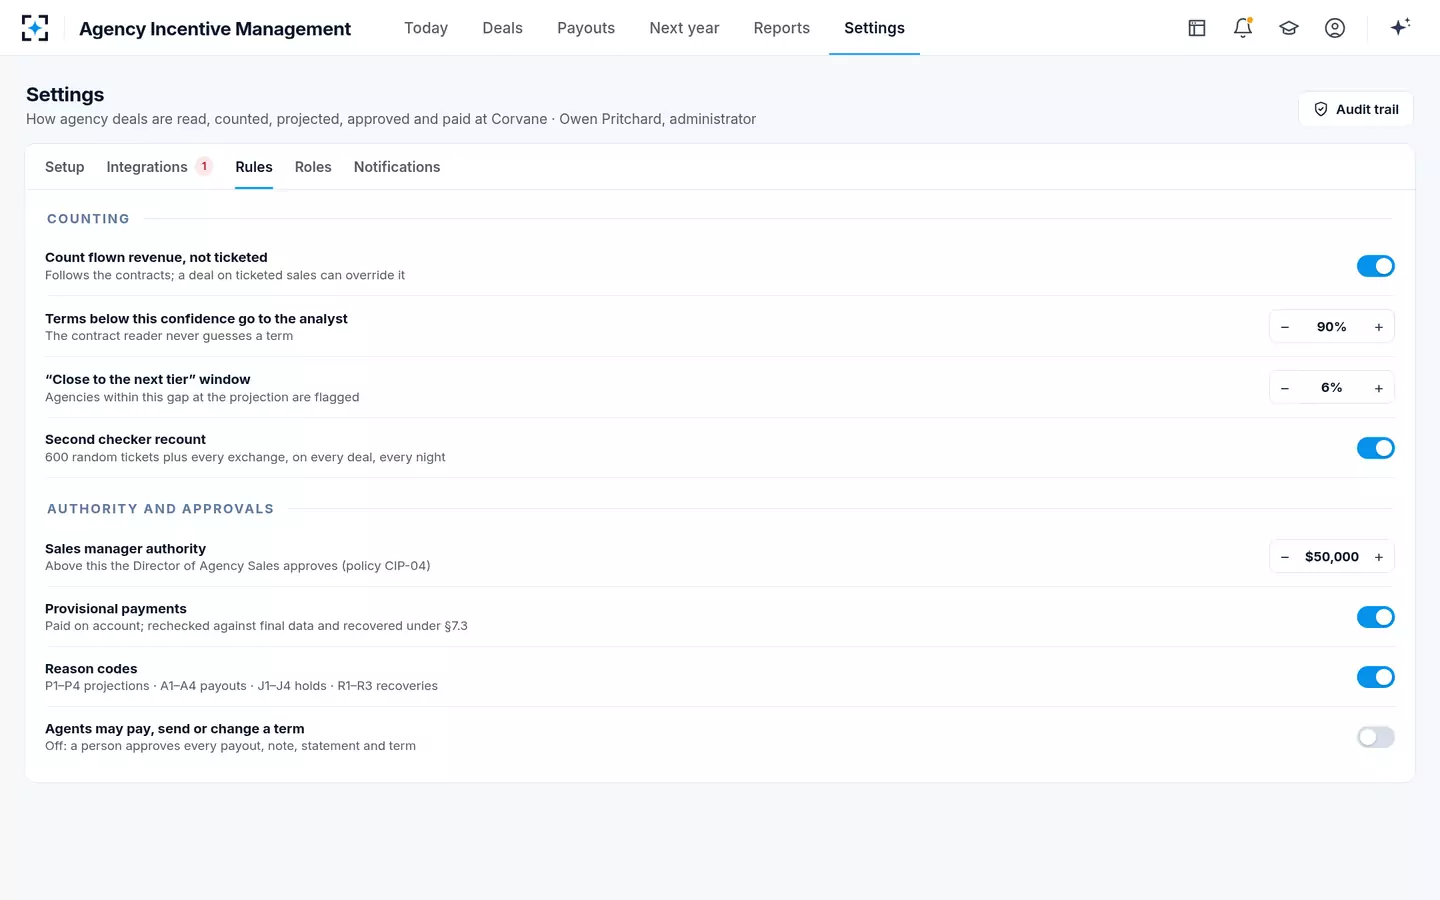Decrease the close-to-next-tier window below 6%
1440x900 pixels.
click(1285, 388)
